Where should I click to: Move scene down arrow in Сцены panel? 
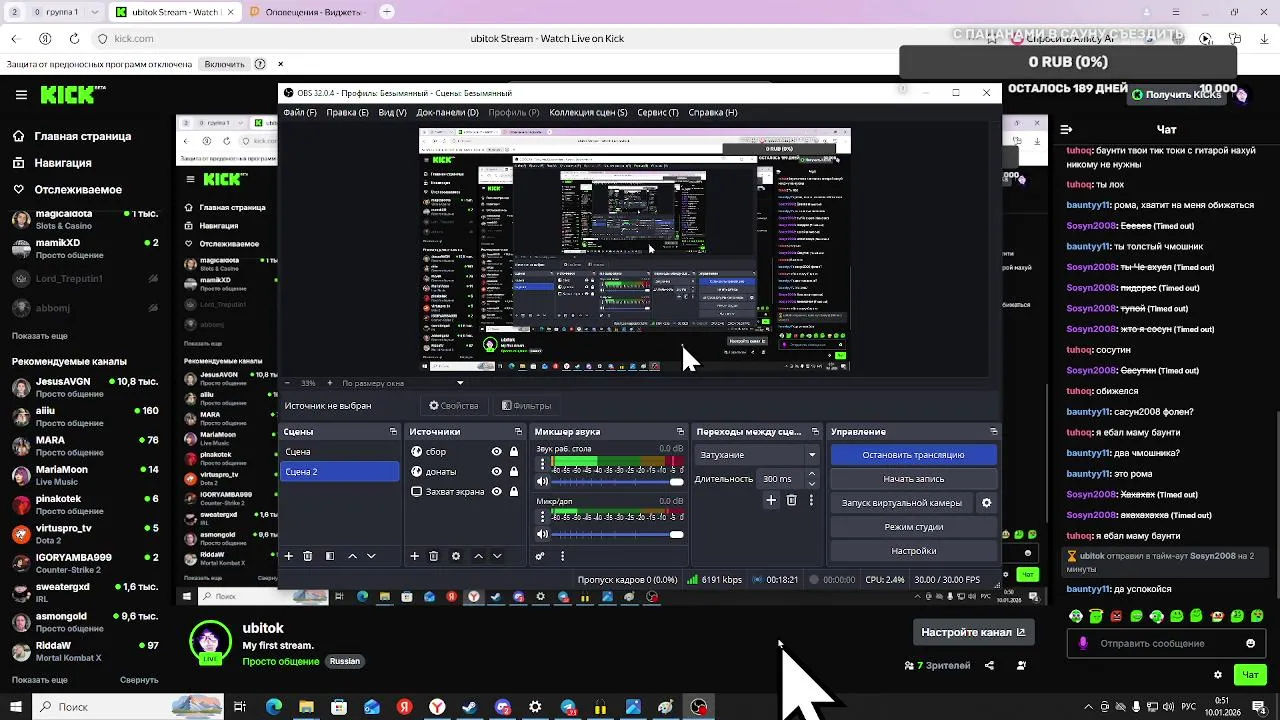pyautogui.click(x=371, y=556)
